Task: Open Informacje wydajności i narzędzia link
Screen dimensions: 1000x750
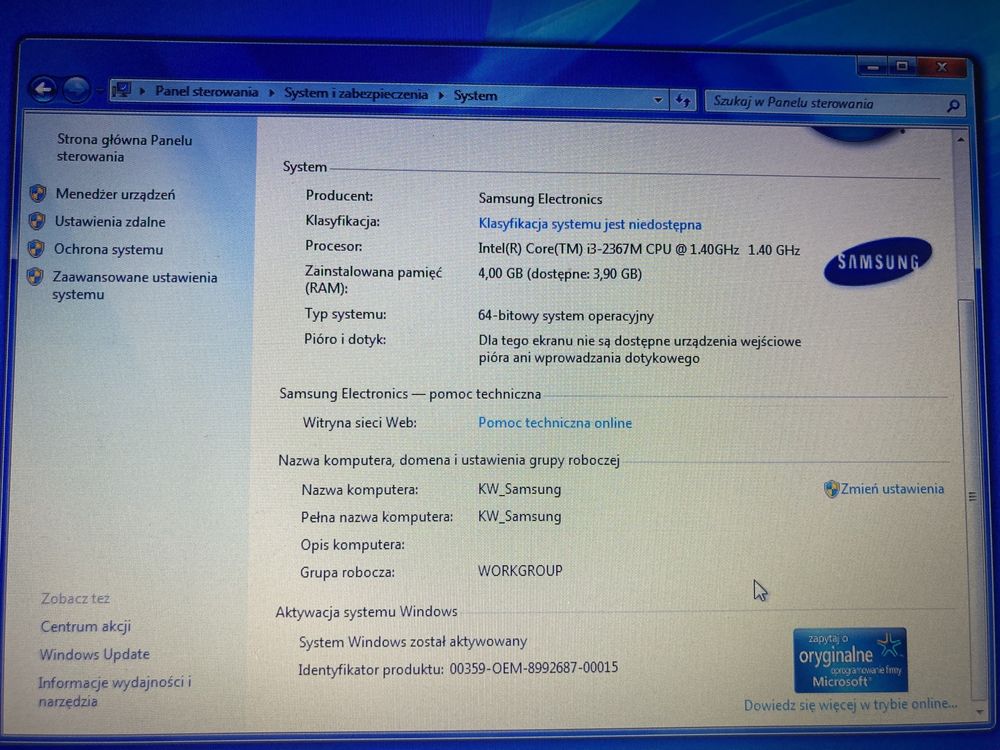Action: click(115, 691)
